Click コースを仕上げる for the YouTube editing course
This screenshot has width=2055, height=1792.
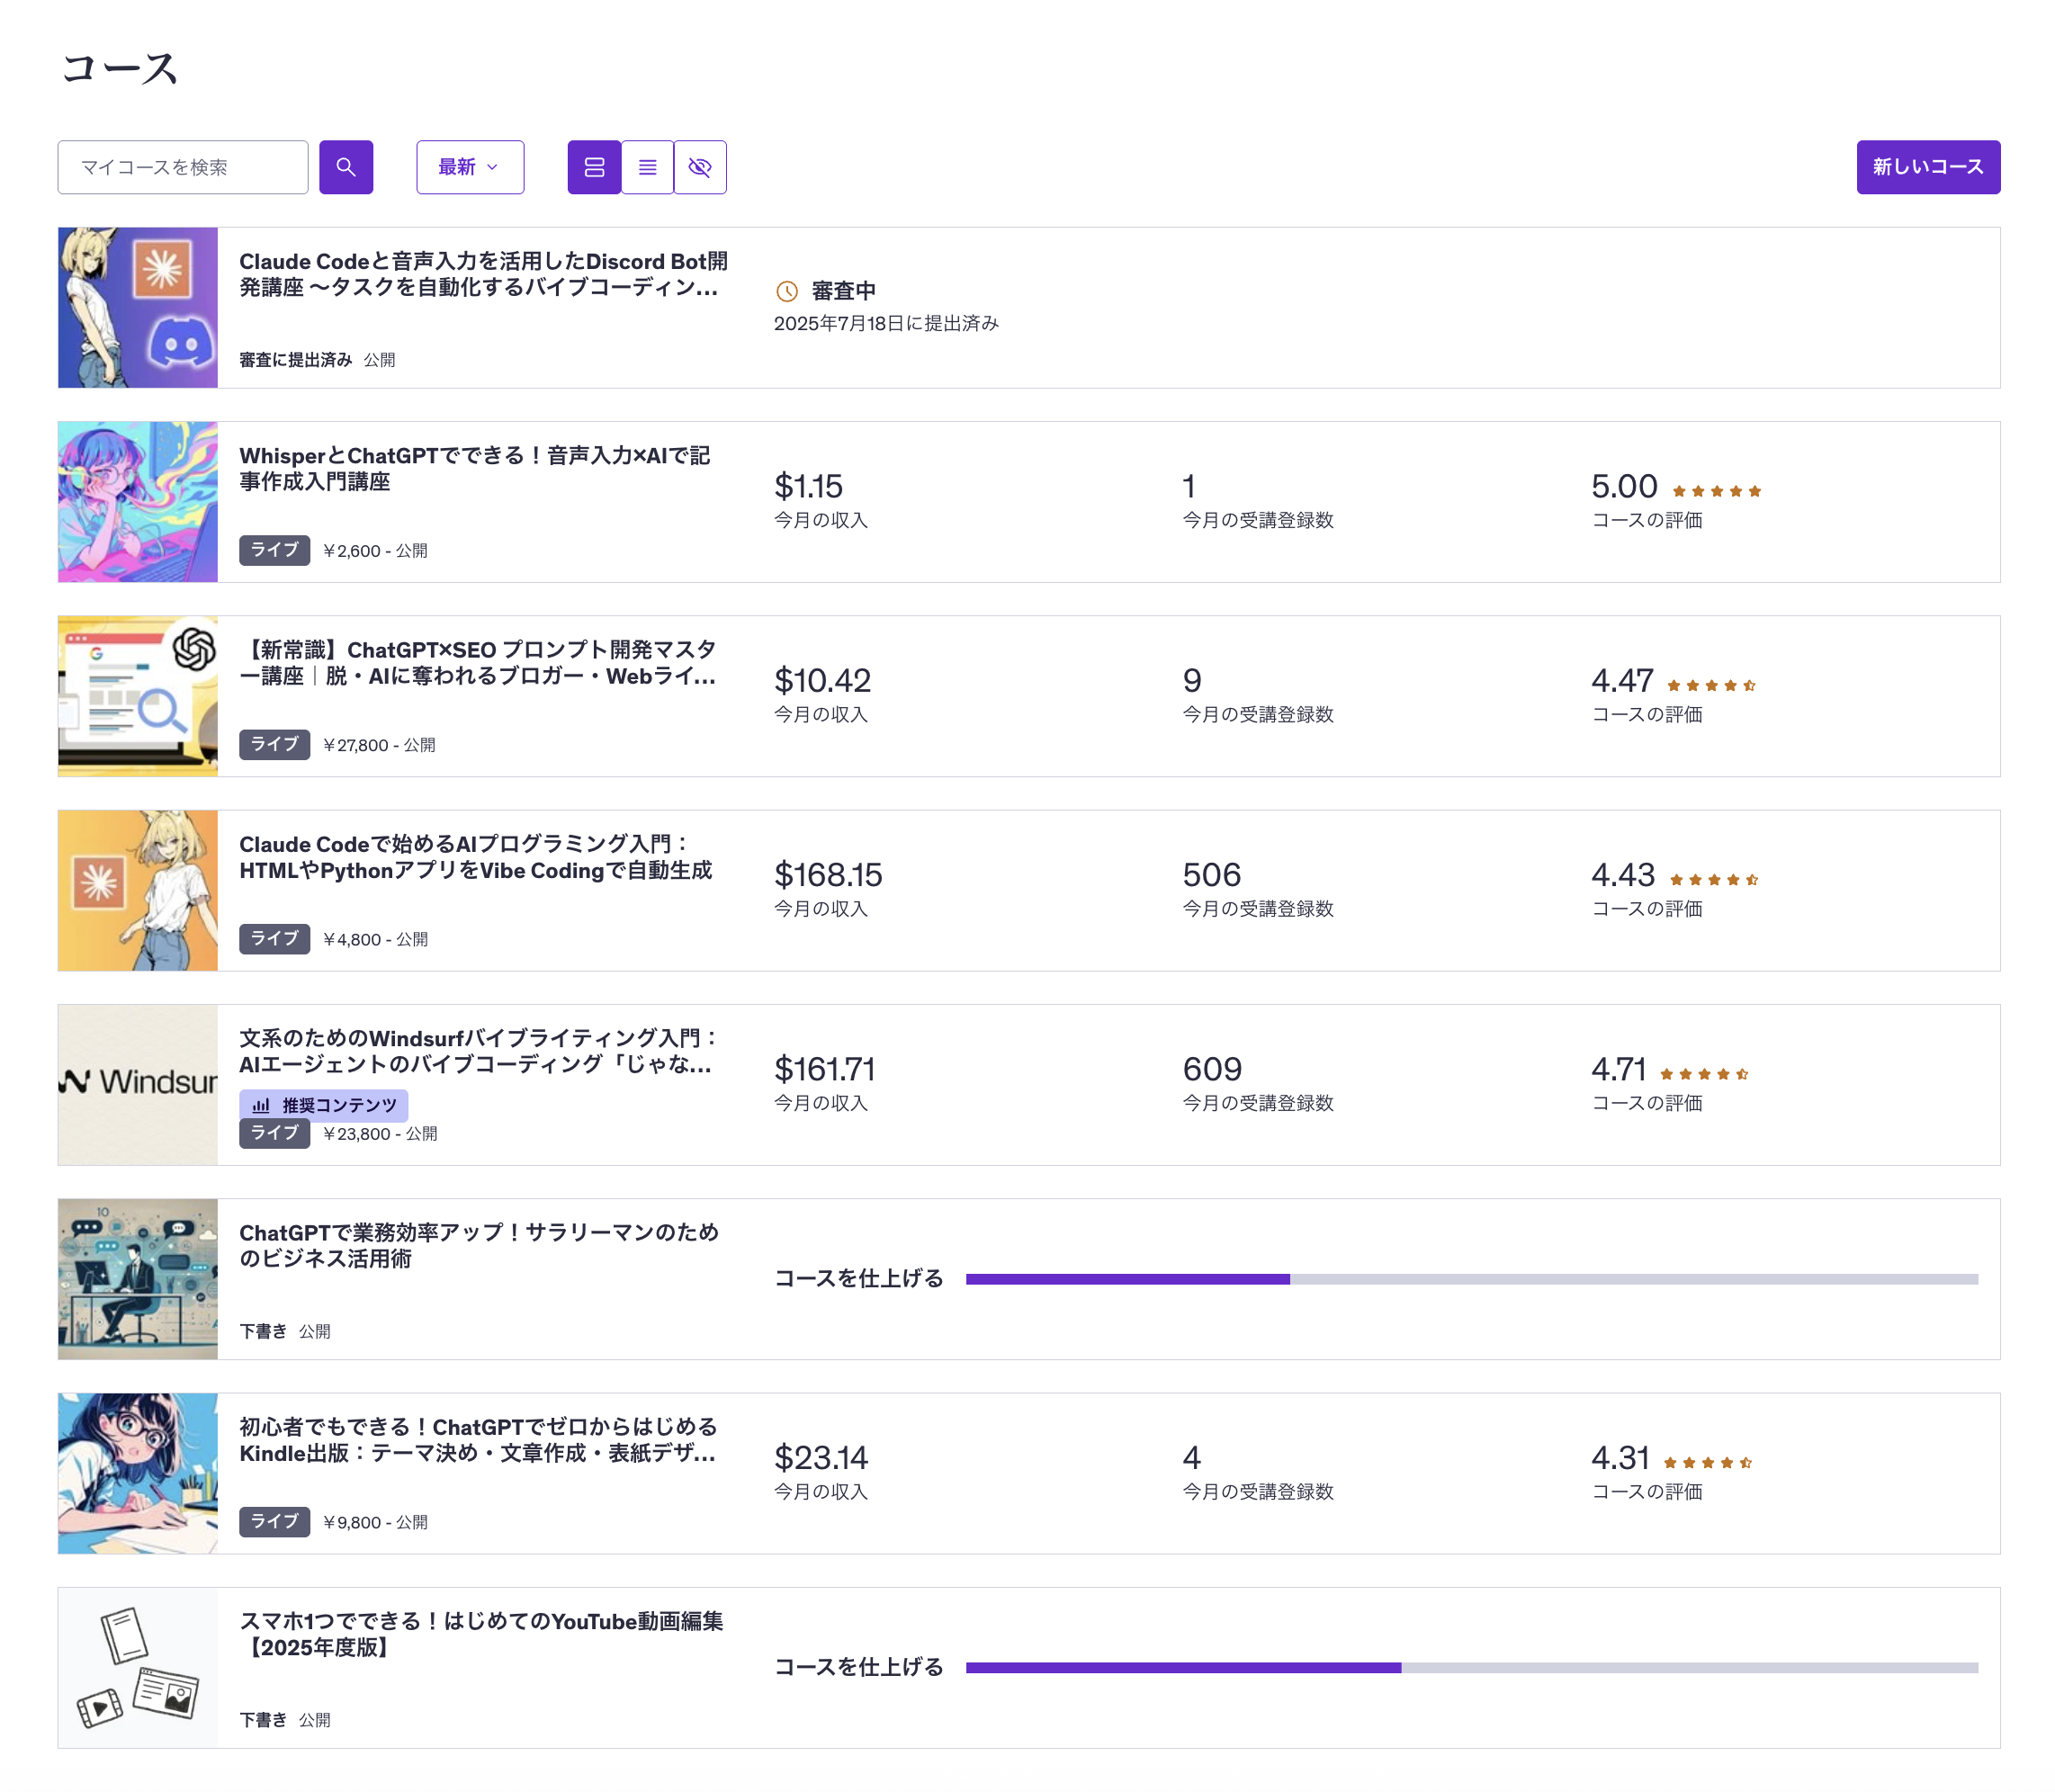point(858,1666)
